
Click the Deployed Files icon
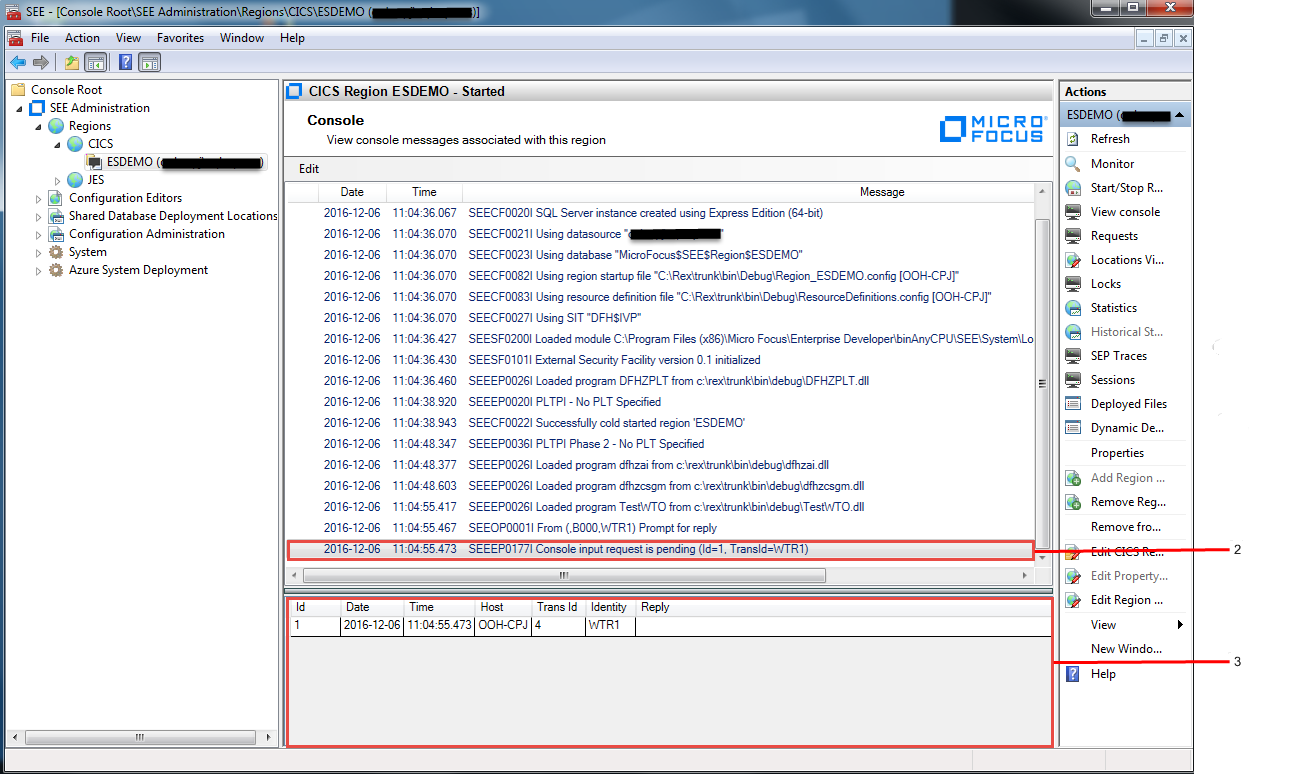click(x=1073, y=404)
